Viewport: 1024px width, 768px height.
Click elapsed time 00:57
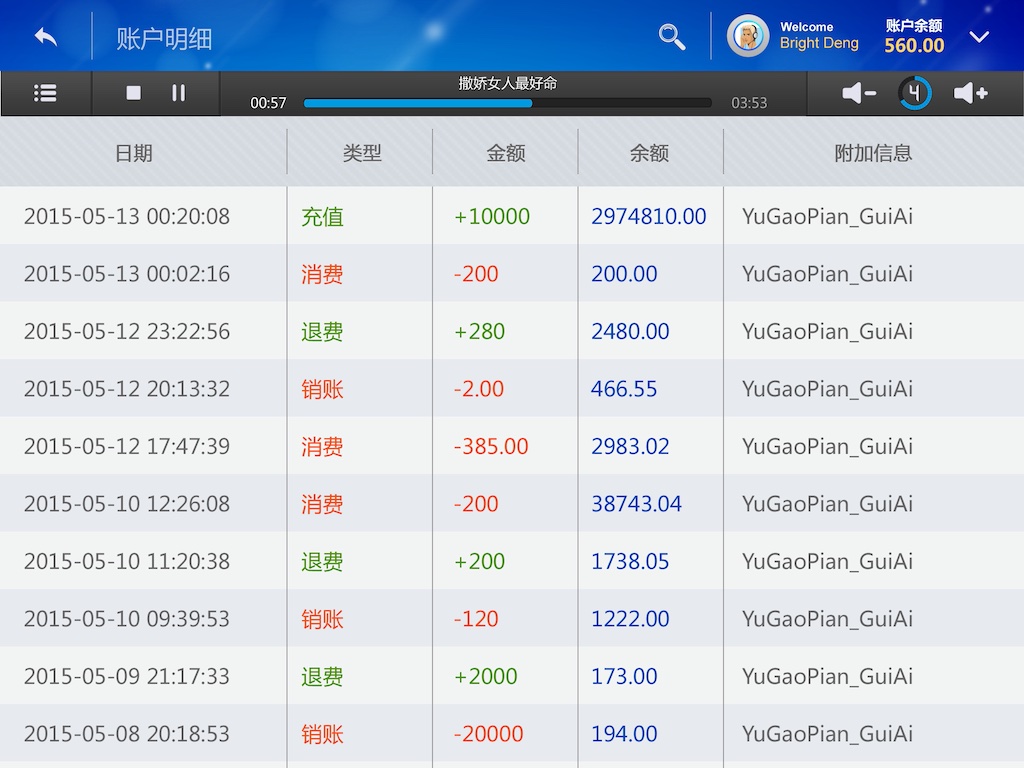tap(268, 103)
